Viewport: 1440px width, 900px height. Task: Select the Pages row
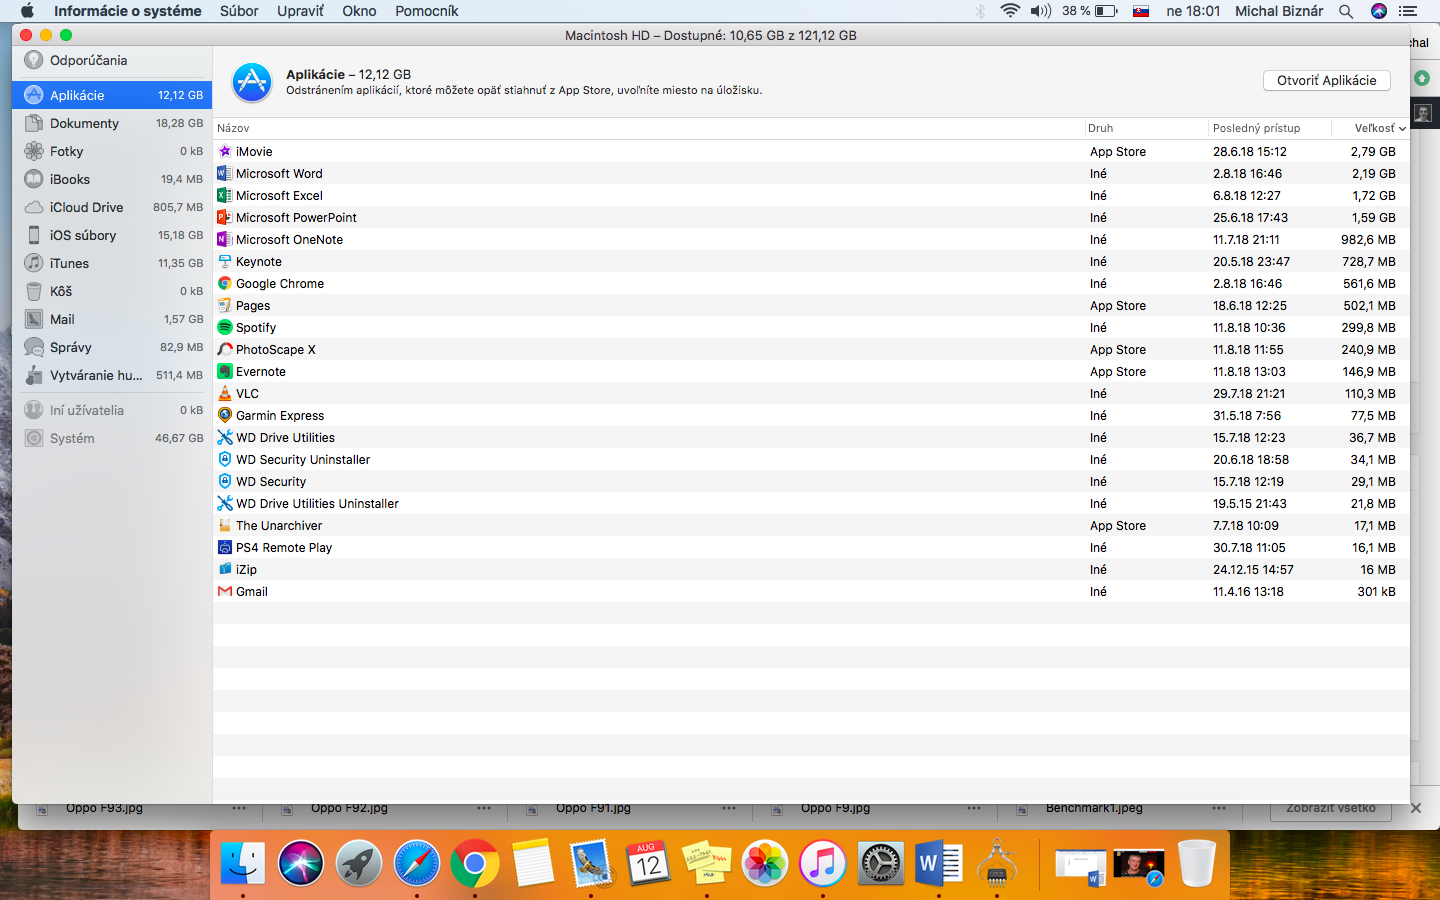tap(811, 305)
